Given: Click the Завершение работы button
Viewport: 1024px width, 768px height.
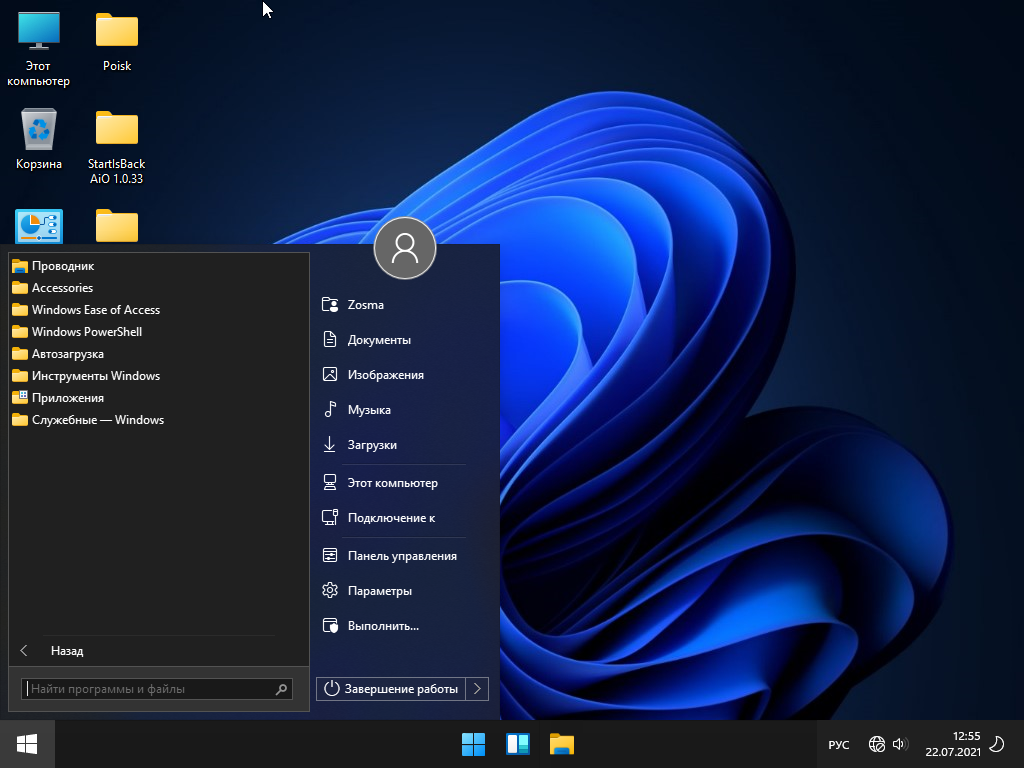Looking at the screenshot, I should [x=391, y=688].
